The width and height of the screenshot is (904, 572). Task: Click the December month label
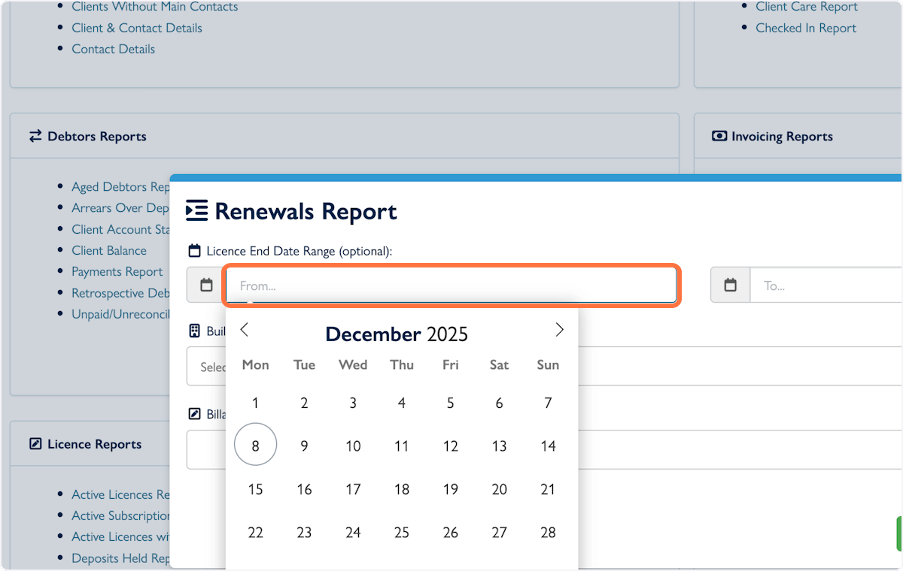[373, 334]
